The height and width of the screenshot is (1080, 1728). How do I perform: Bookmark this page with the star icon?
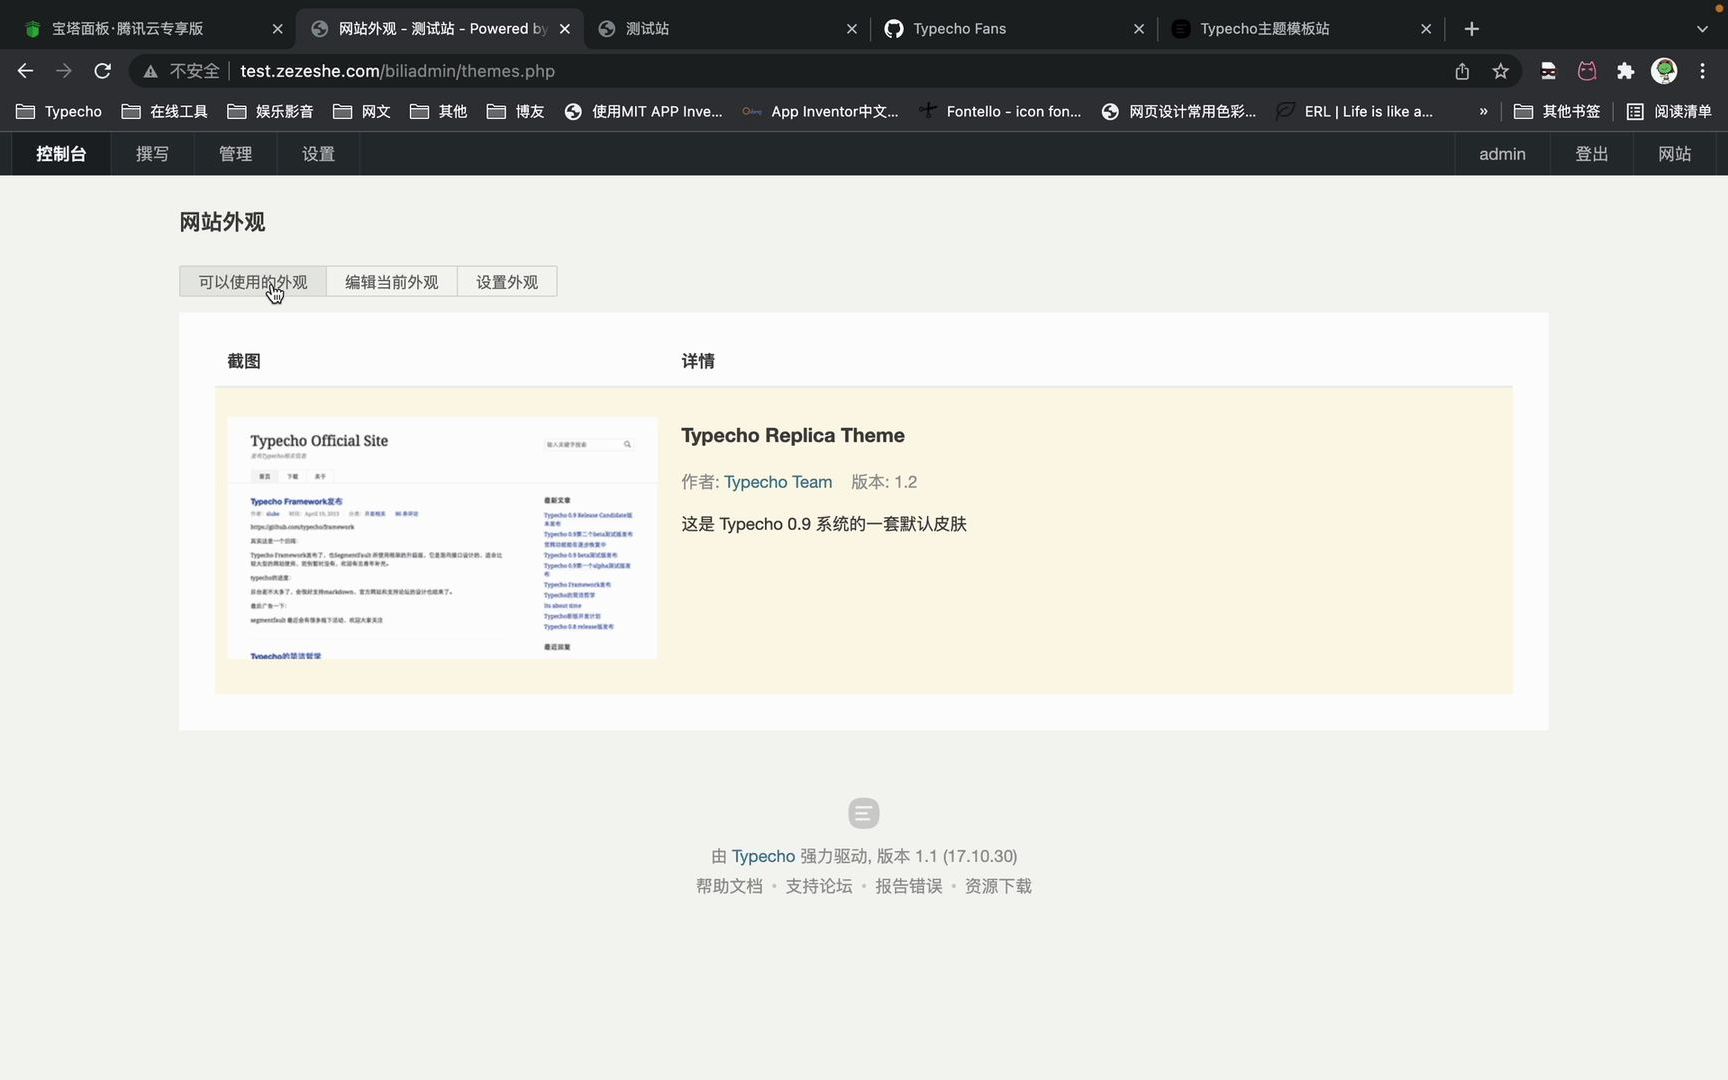pos(1500,71)
